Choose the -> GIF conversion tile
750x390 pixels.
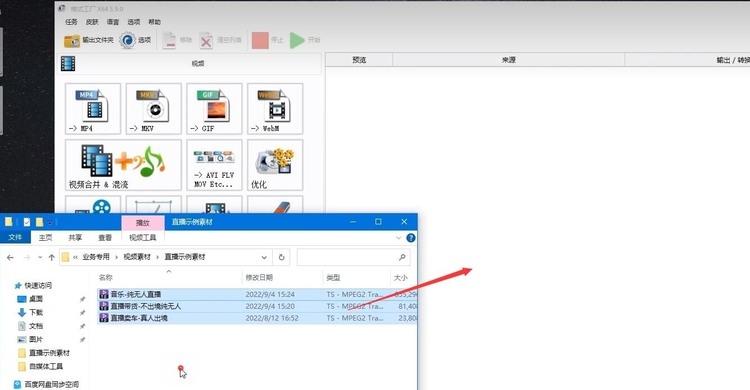[214, 109]
